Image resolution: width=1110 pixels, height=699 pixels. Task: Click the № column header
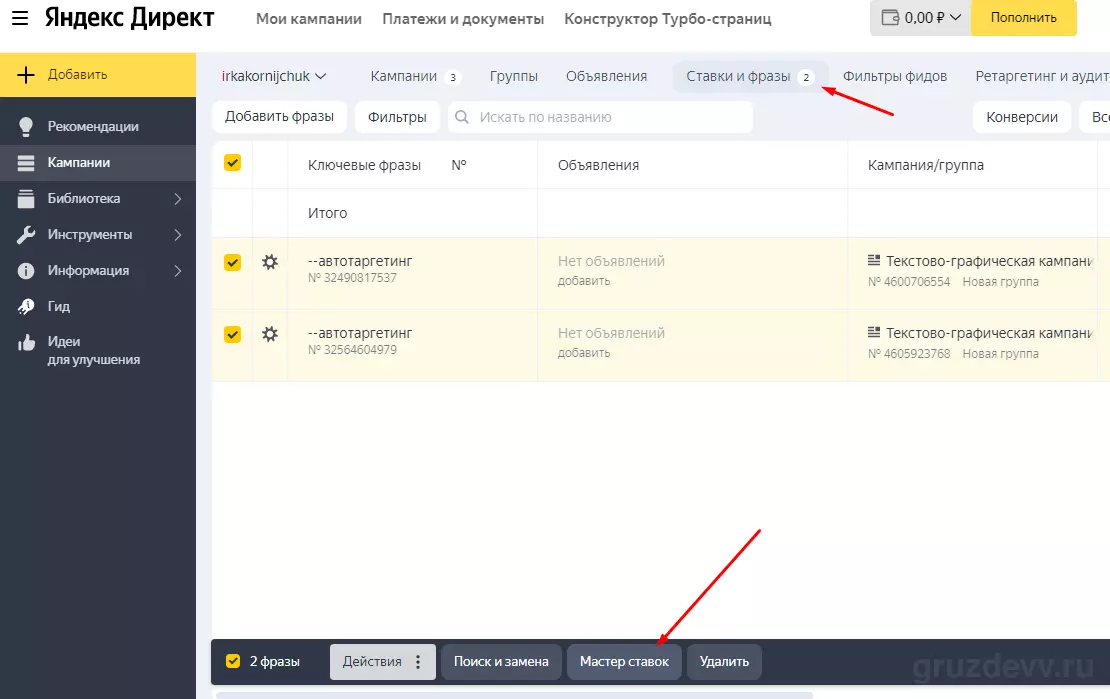click(459, 165)
